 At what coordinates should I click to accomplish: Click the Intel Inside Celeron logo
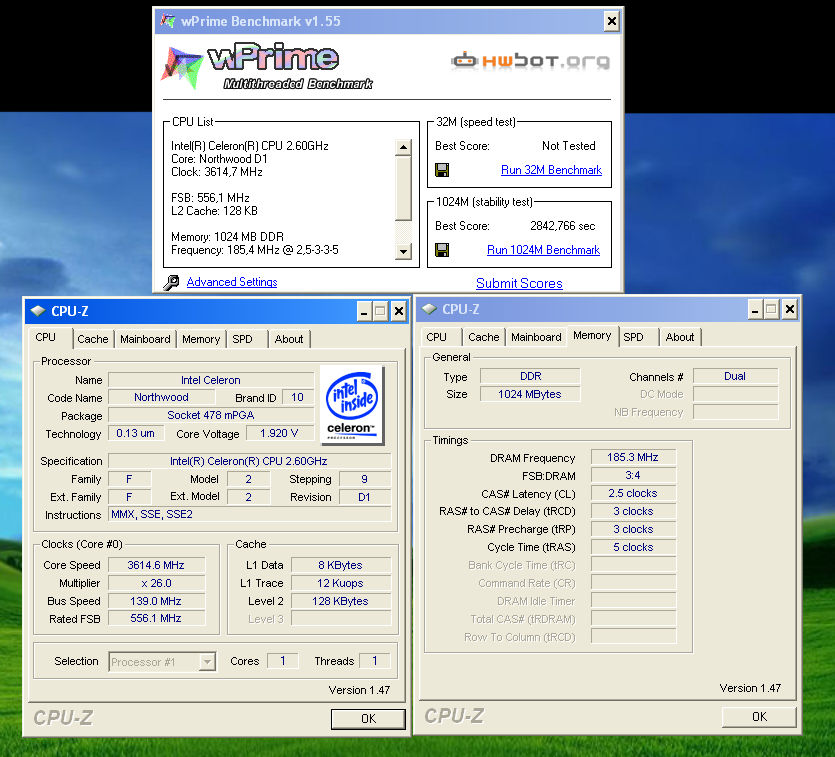pyautogui.click(x=352, y=405)
